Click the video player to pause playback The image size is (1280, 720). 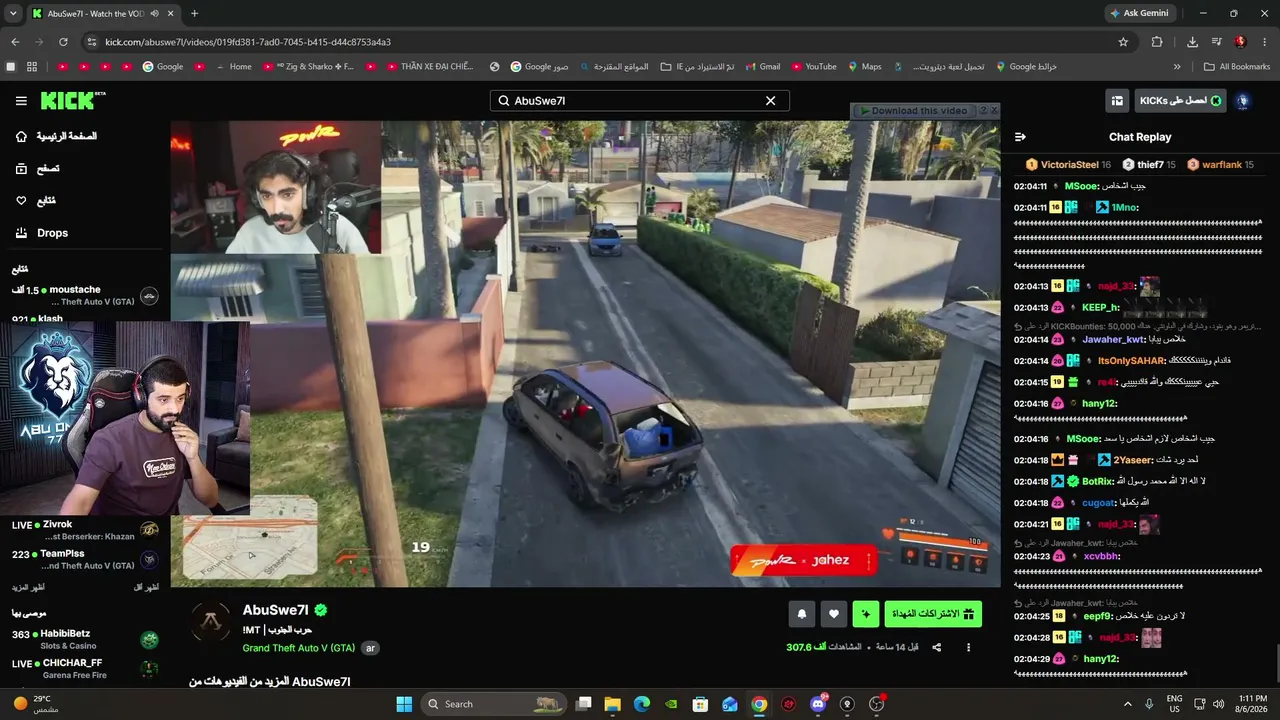click(585, 353)
